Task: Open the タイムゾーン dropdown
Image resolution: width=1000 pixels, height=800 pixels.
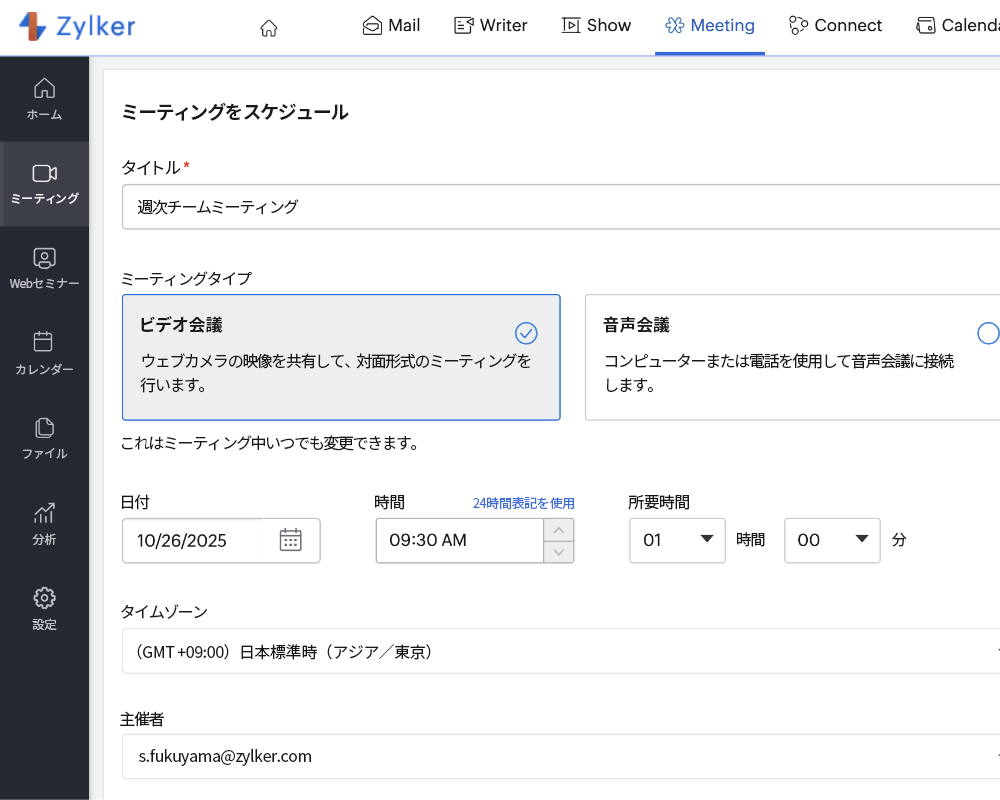Action: [x=561, y=651]
